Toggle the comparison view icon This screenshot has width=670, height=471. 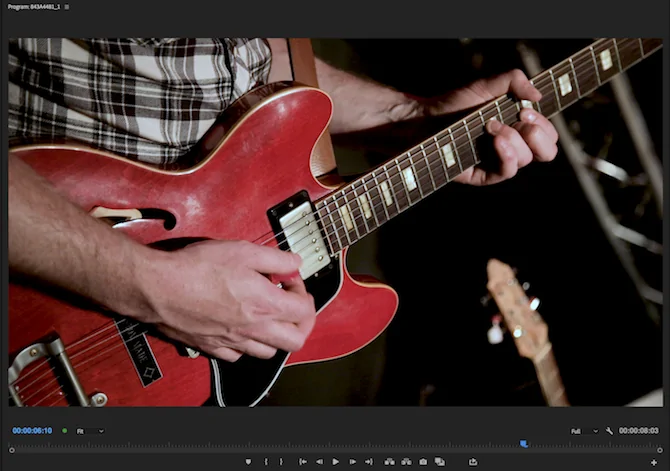pyautogui.click(x=440, y=462)
